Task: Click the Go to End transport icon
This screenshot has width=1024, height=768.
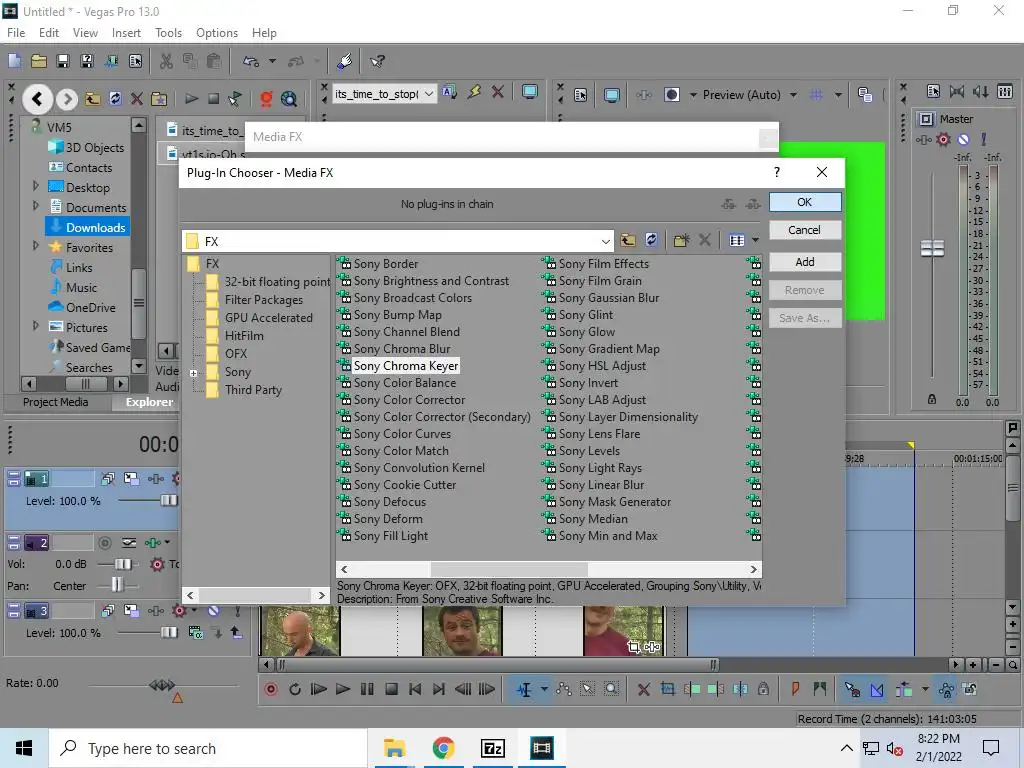Action: click(x=439, y=689)
